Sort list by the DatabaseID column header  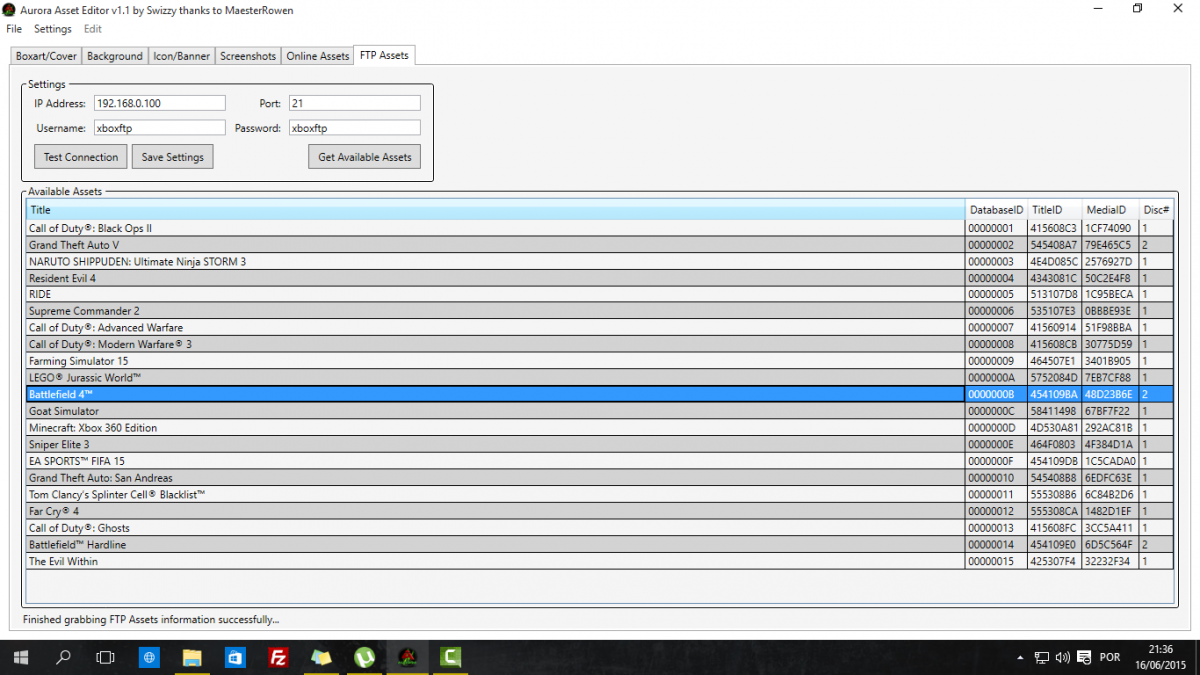996,210
